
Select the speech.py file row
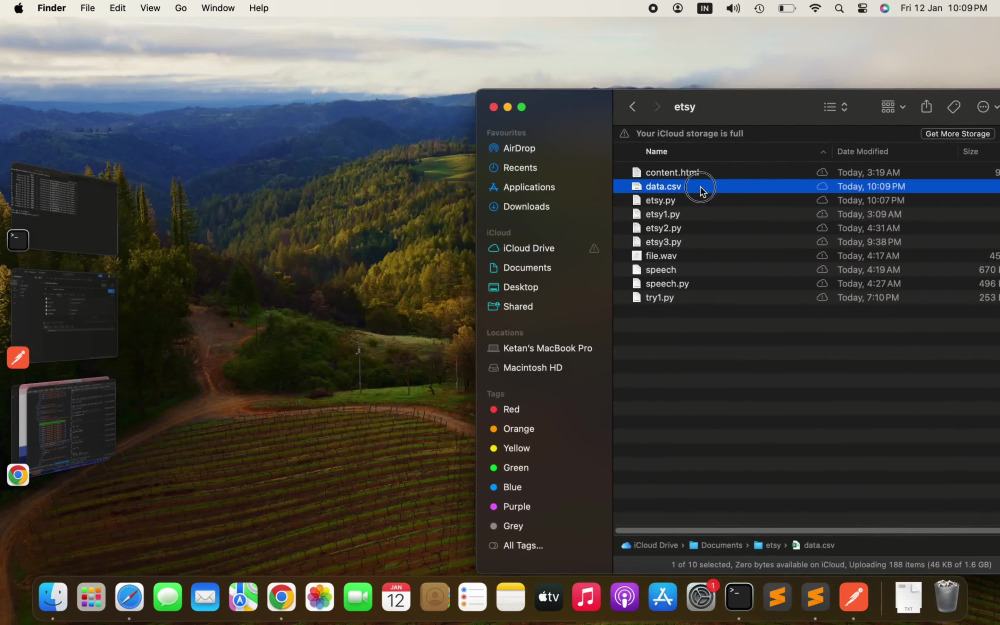point(806,284)
